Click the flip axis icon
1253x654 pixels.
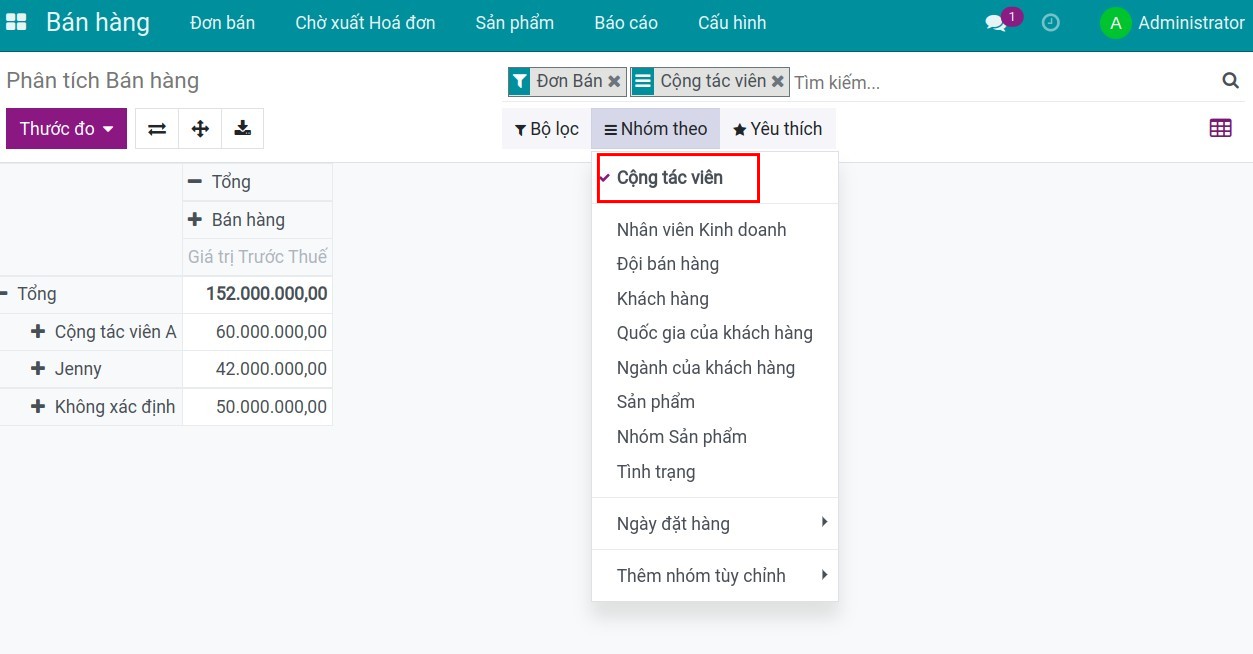tap(157, 129)
